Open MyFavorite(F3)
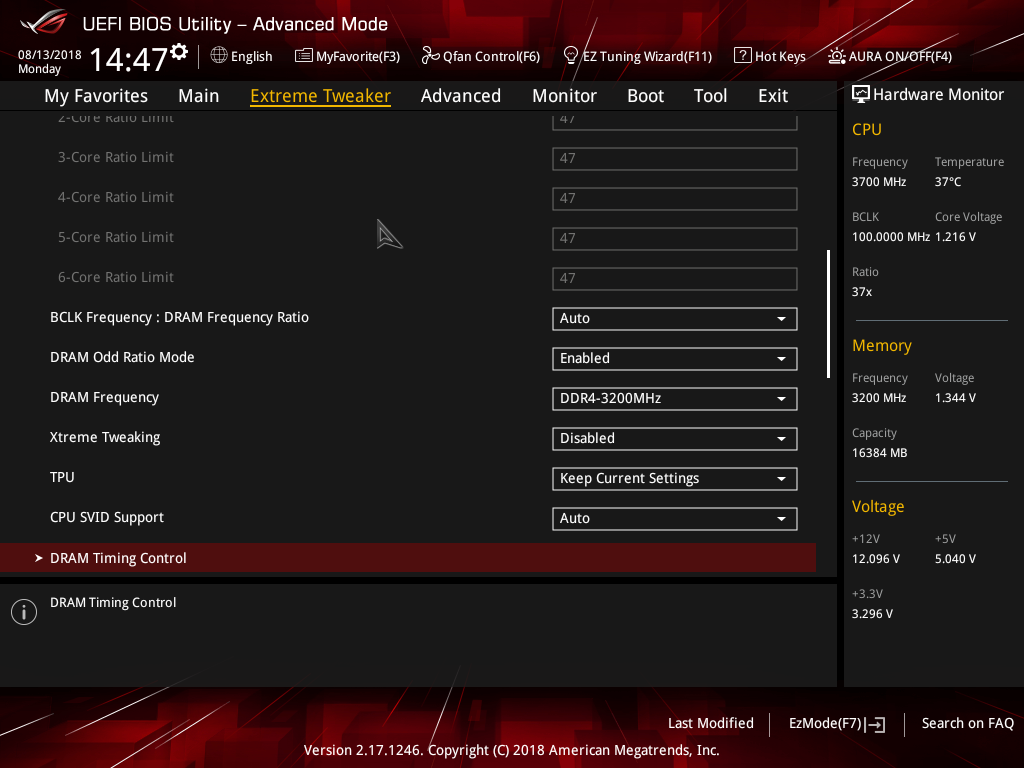The image size is (1024, 768). 347,56
